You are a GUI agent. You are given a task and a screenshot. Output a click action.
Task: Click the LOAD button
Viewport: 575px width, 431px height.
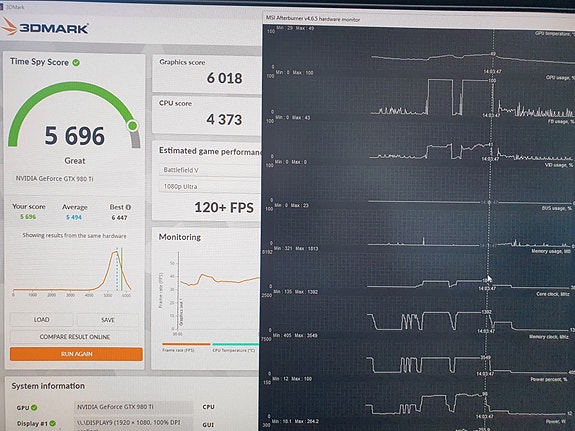click(41, 319)
